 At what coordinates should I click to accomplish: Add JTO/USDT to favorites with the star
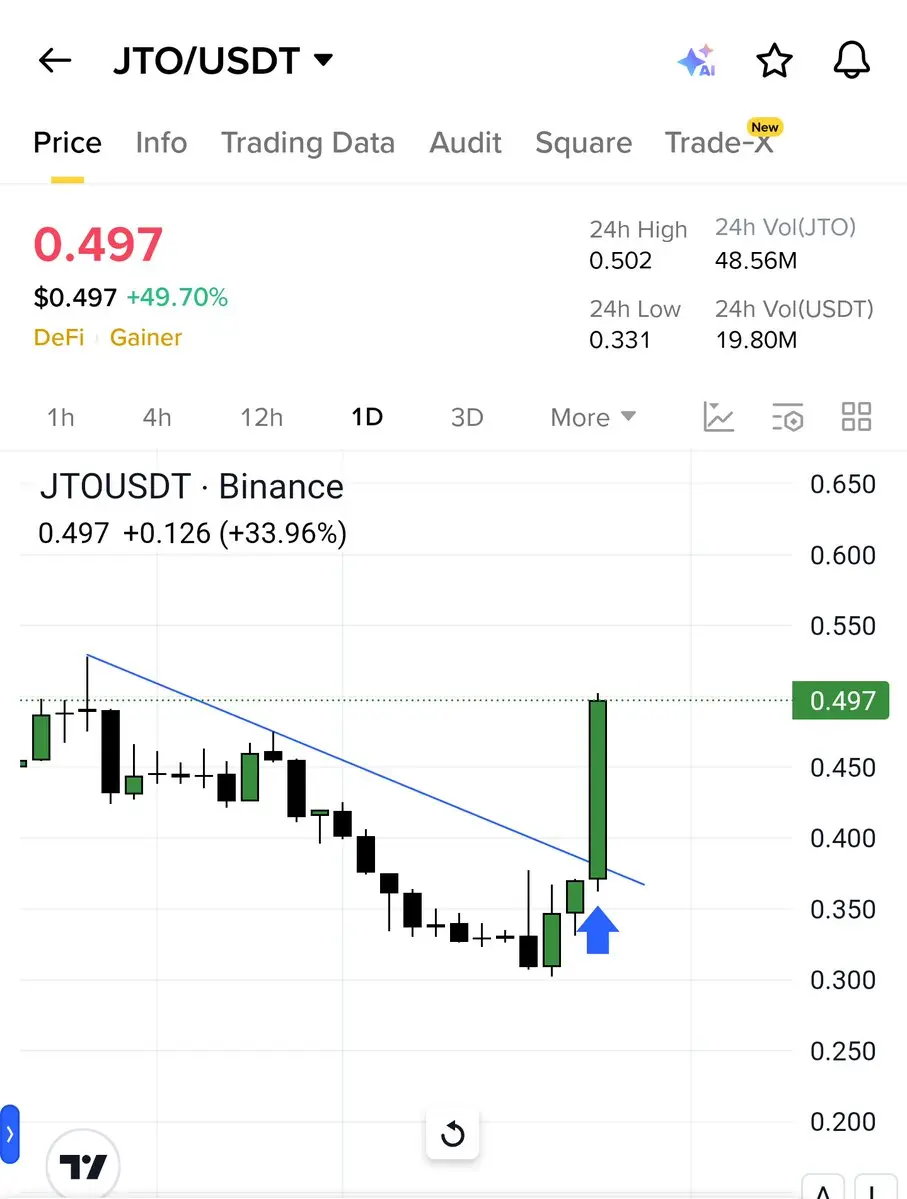click(774, 60)
